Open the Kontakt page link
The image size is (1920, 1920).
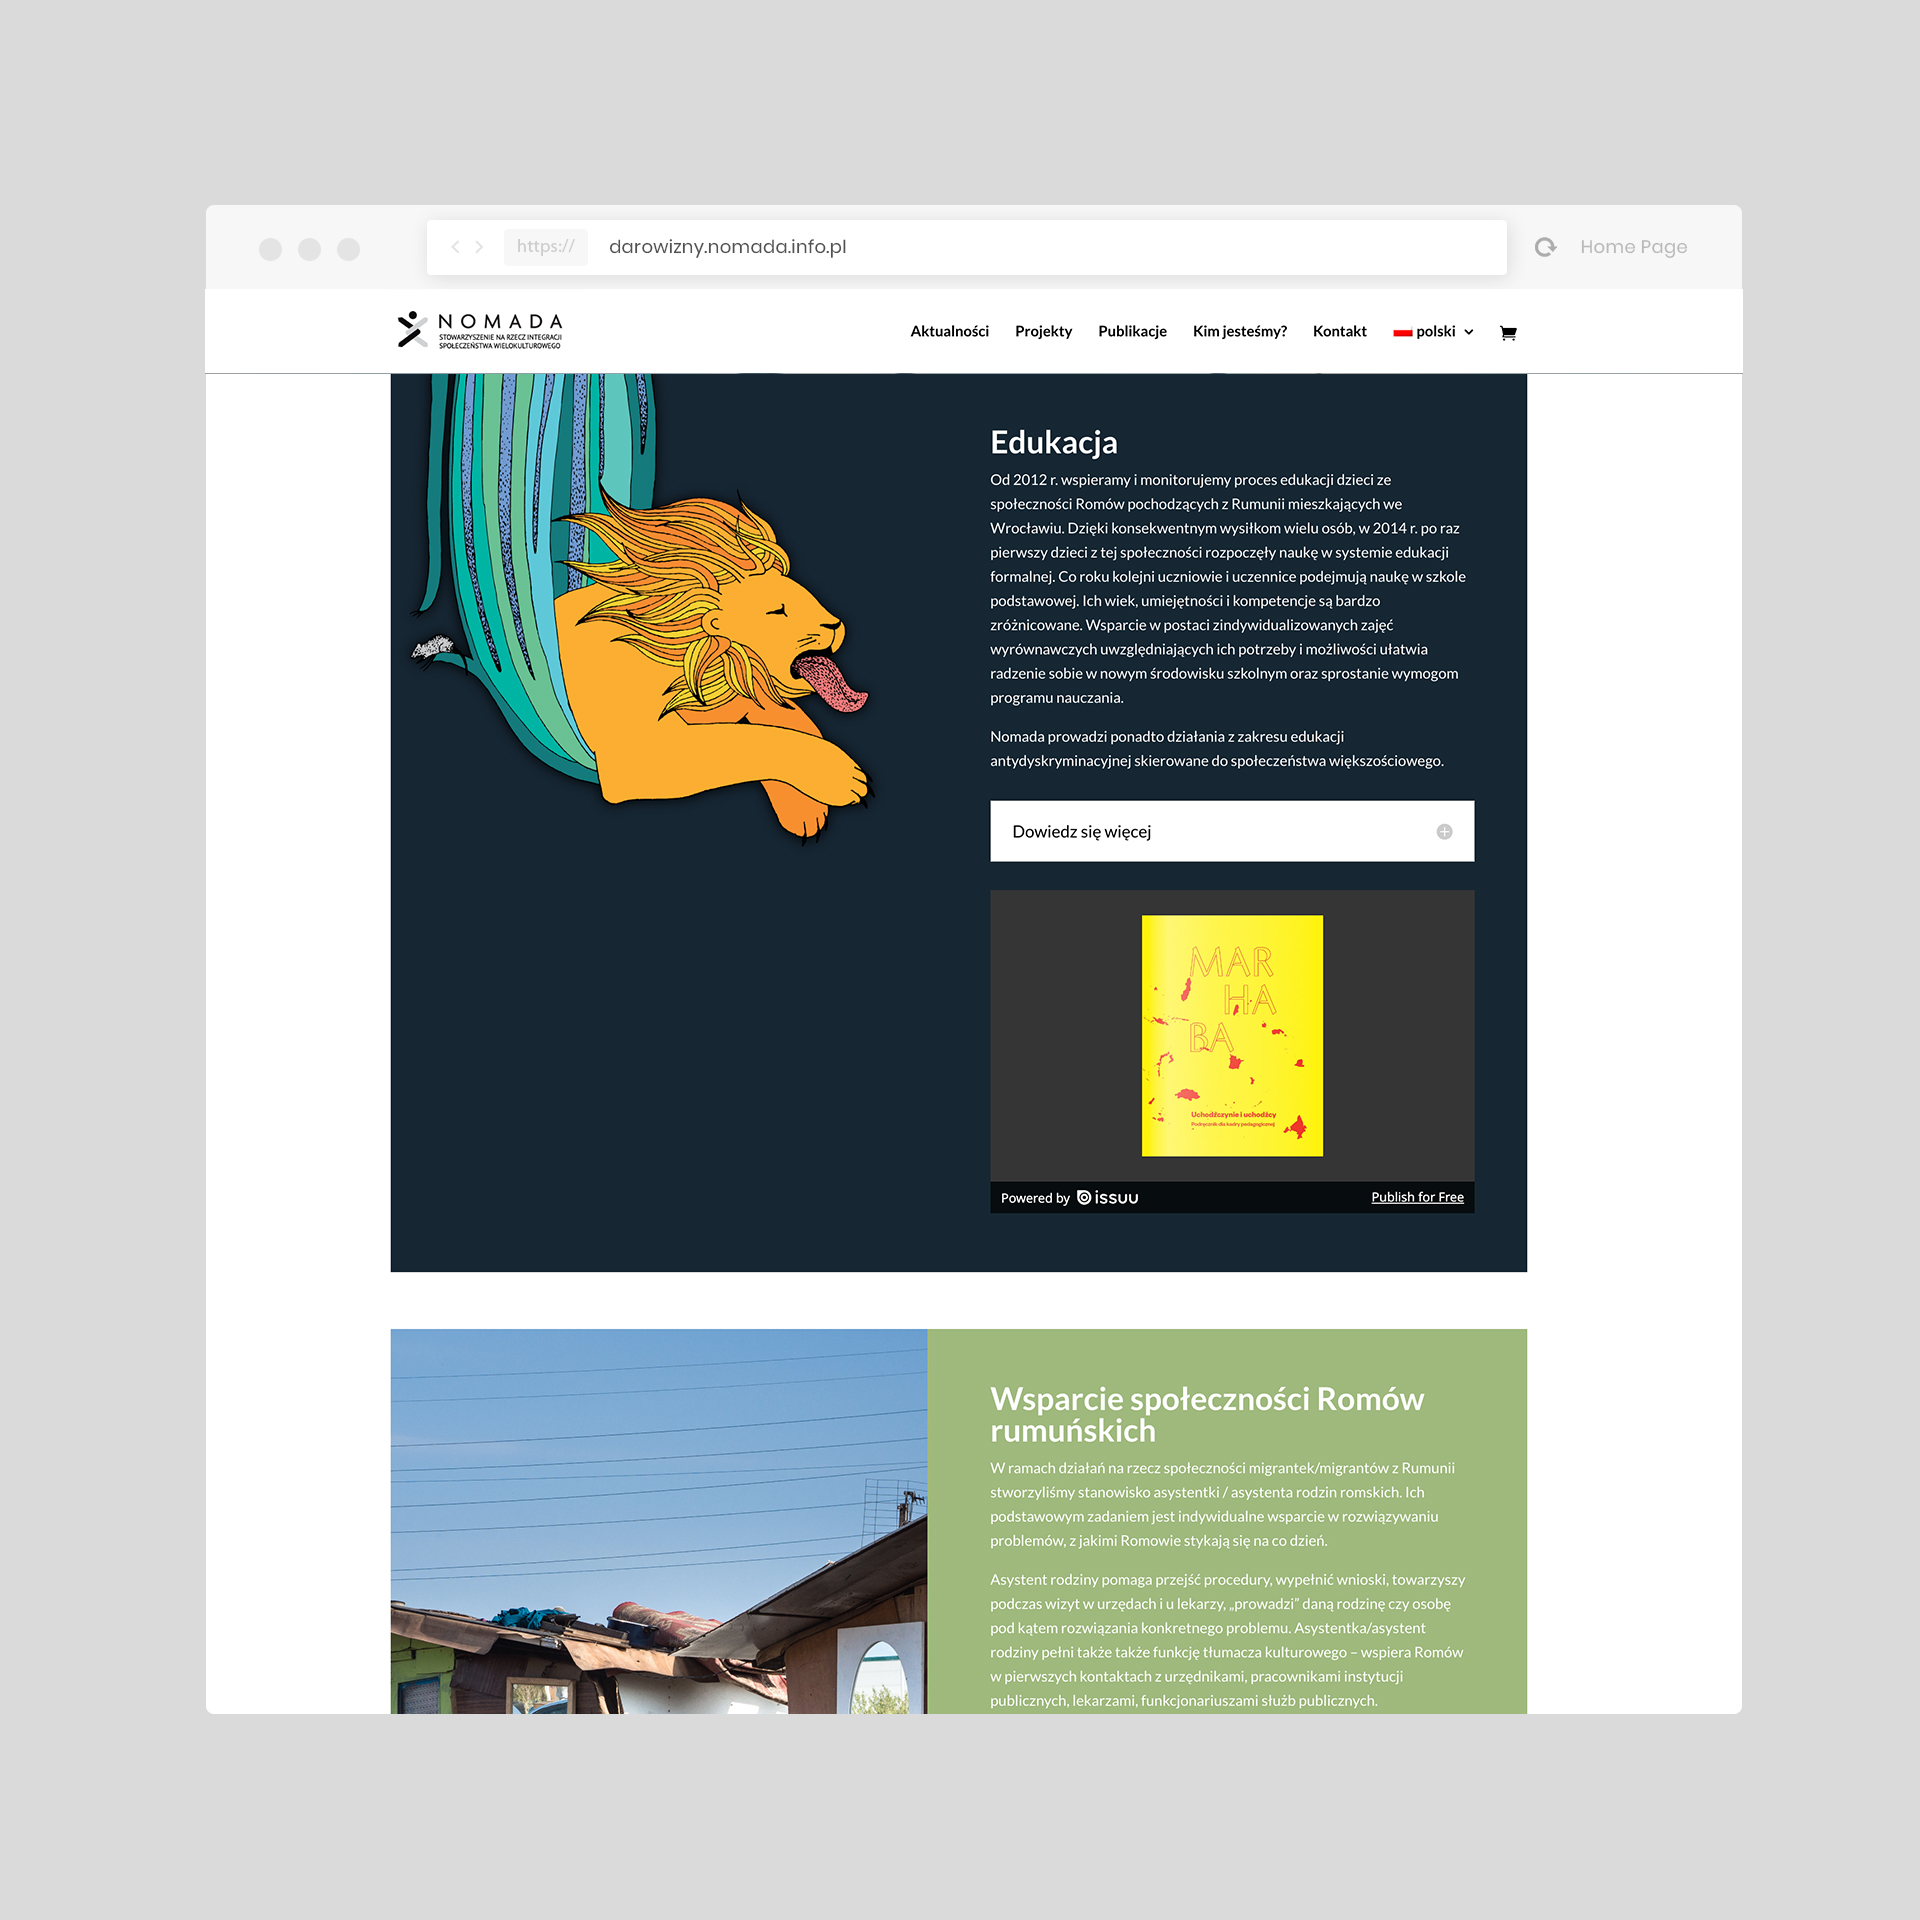1339,332
